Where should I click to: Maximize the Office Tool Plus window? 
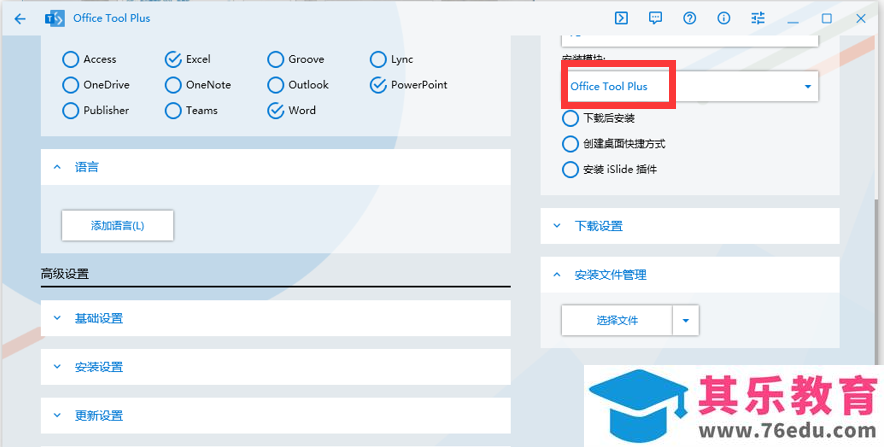[x=826, y=19]
